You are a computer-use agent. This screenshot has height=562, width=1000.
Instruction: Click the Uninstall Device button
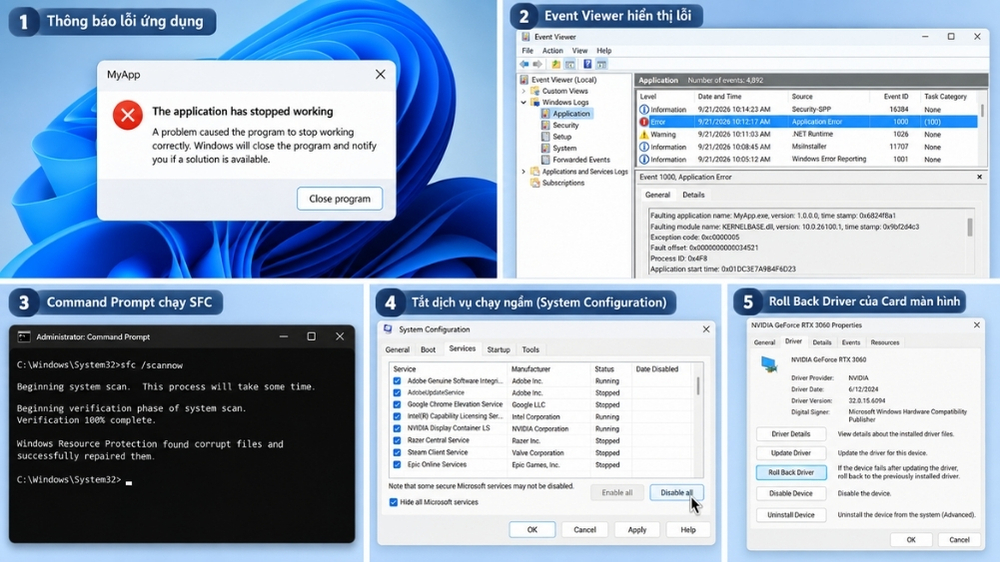point(791,515)
